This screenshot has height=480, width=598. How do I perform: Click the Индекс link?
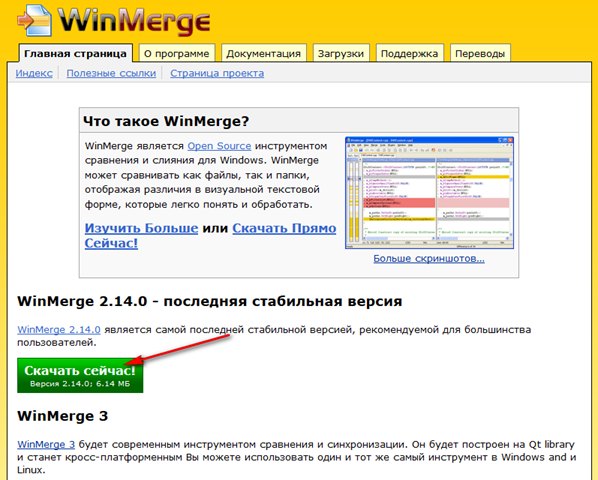point(34,73)
